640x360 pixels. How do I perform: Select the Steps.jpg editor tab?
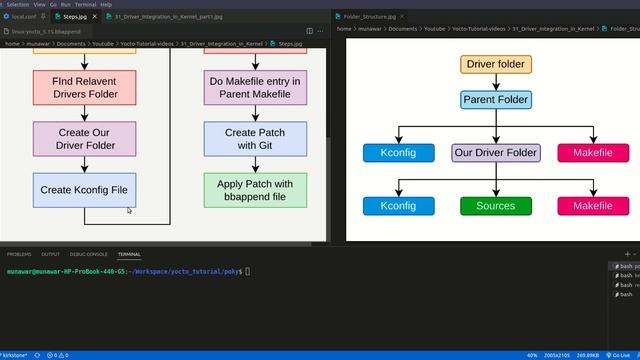75,17
